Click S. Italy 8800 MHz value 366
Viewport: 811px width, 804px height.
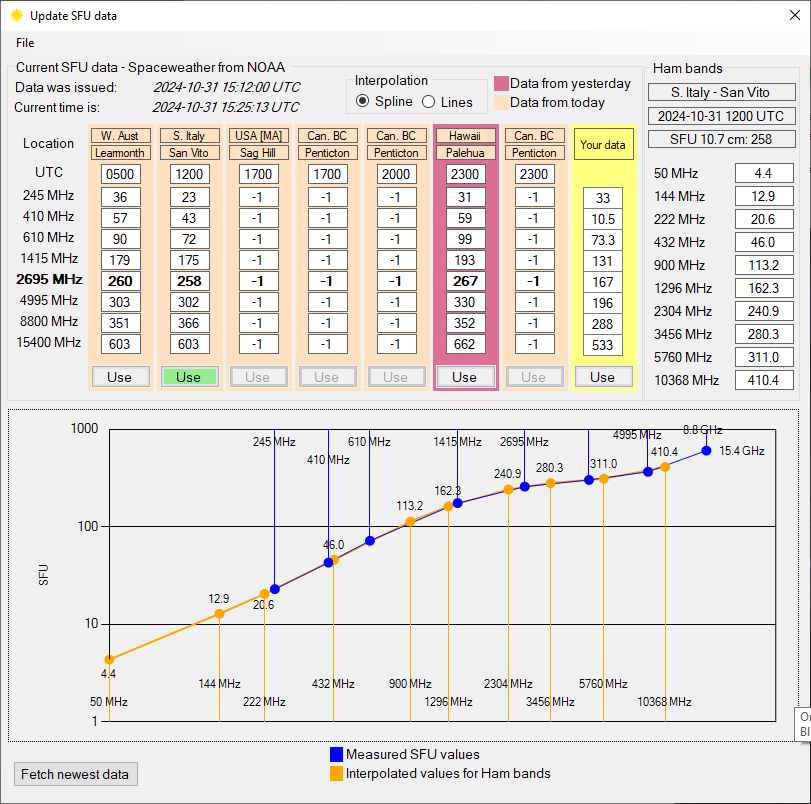pos(189,323)
